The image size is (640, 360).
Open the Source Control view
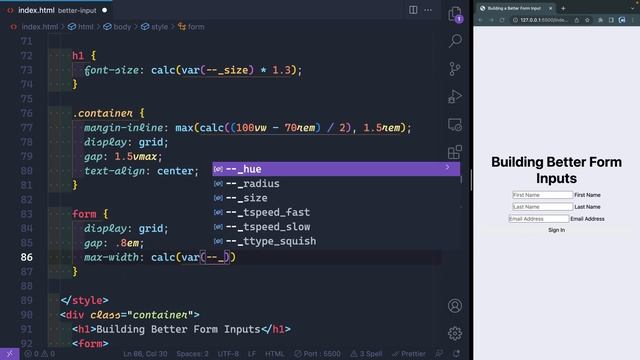pyautogui.click(x=455, y=69)
